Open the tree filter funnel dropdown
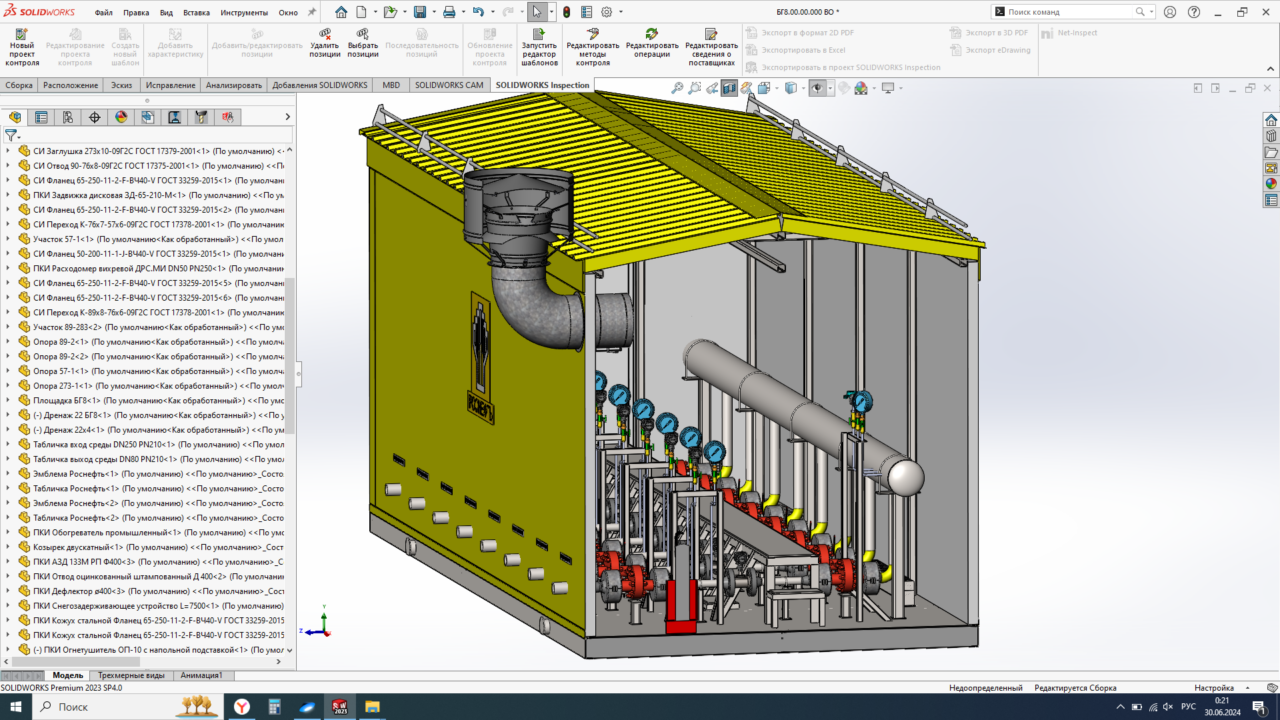 point(12,135)
